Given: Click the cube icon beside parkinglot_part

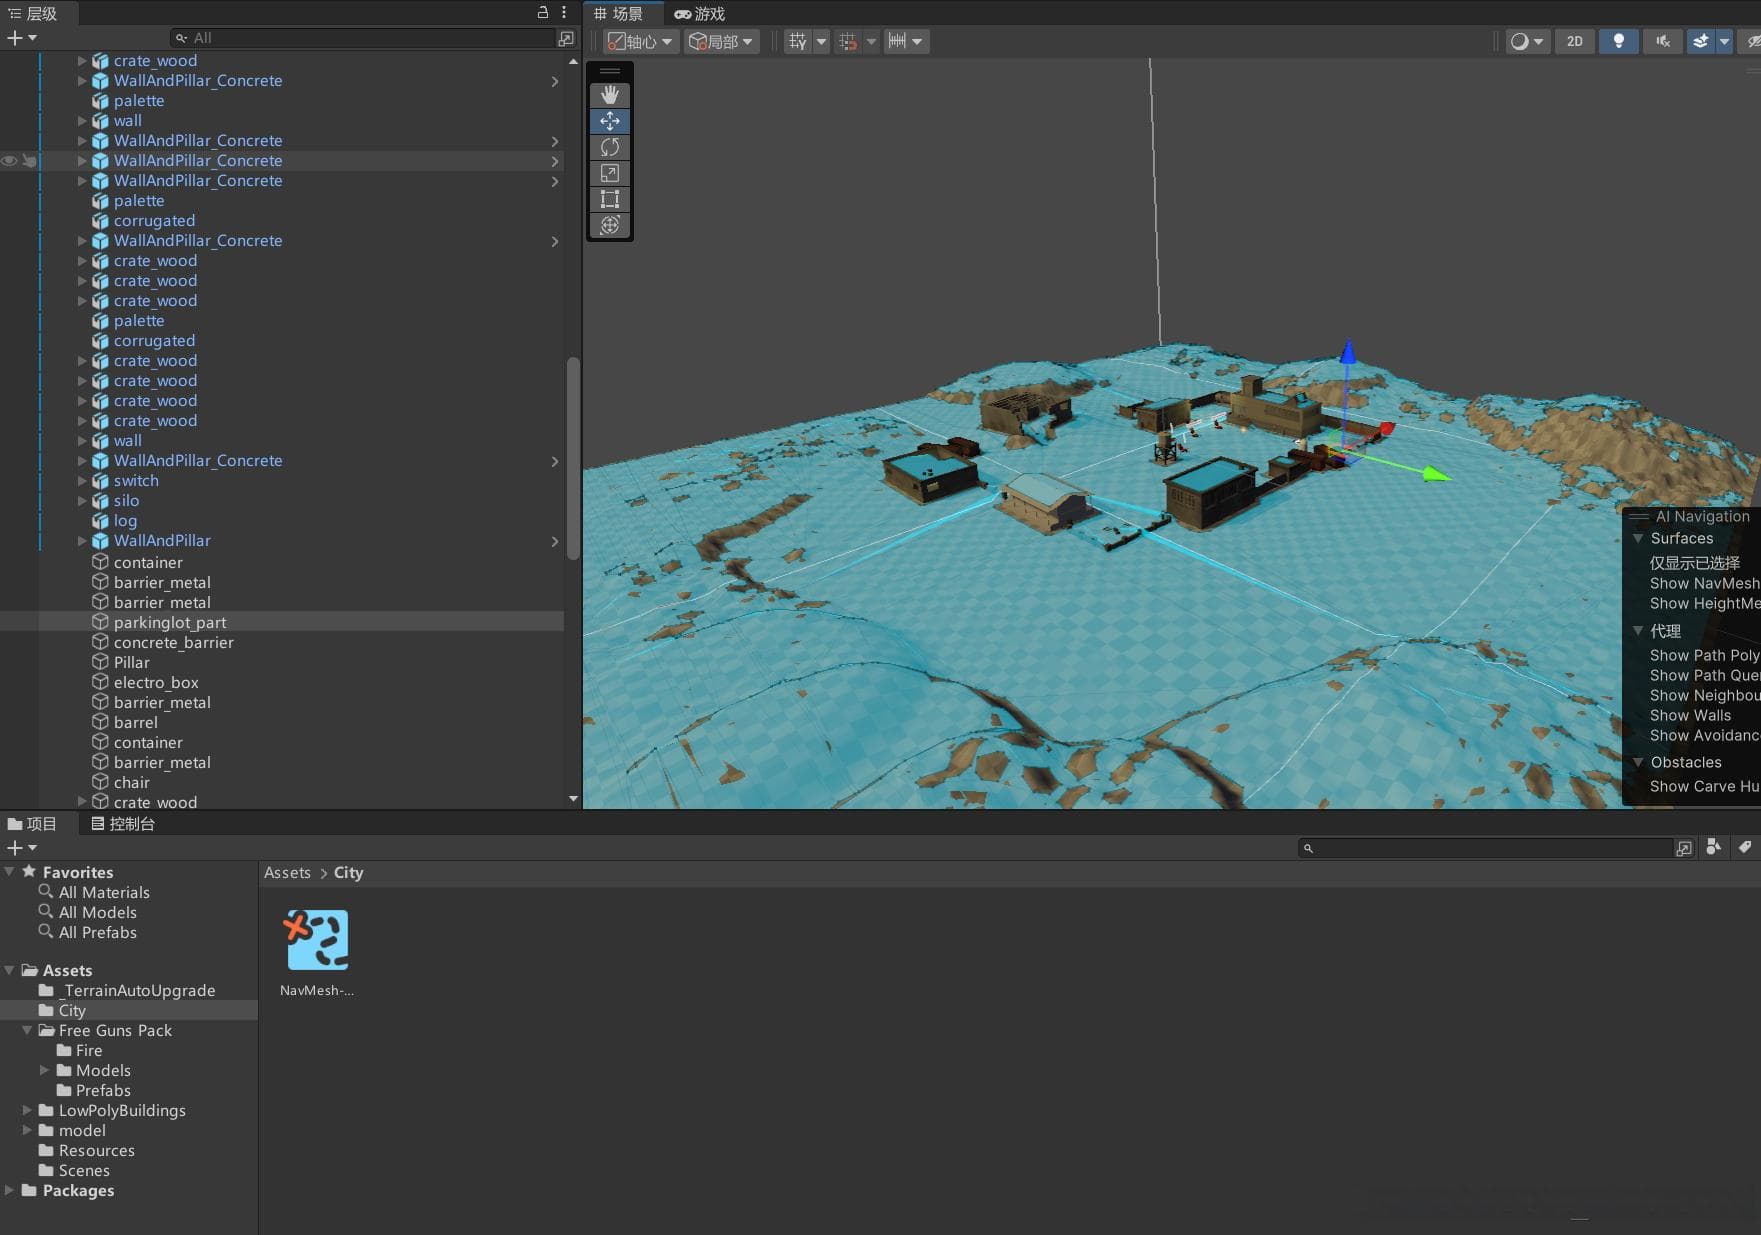Looking at the screenshot, I should coord(100,622).
